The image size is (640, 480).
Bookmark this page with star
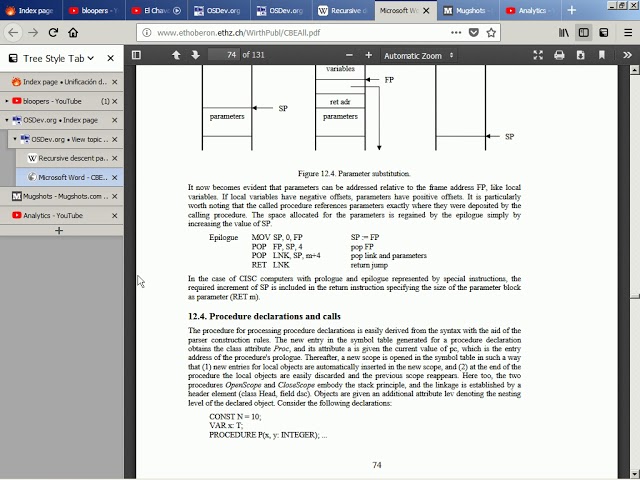491,33
